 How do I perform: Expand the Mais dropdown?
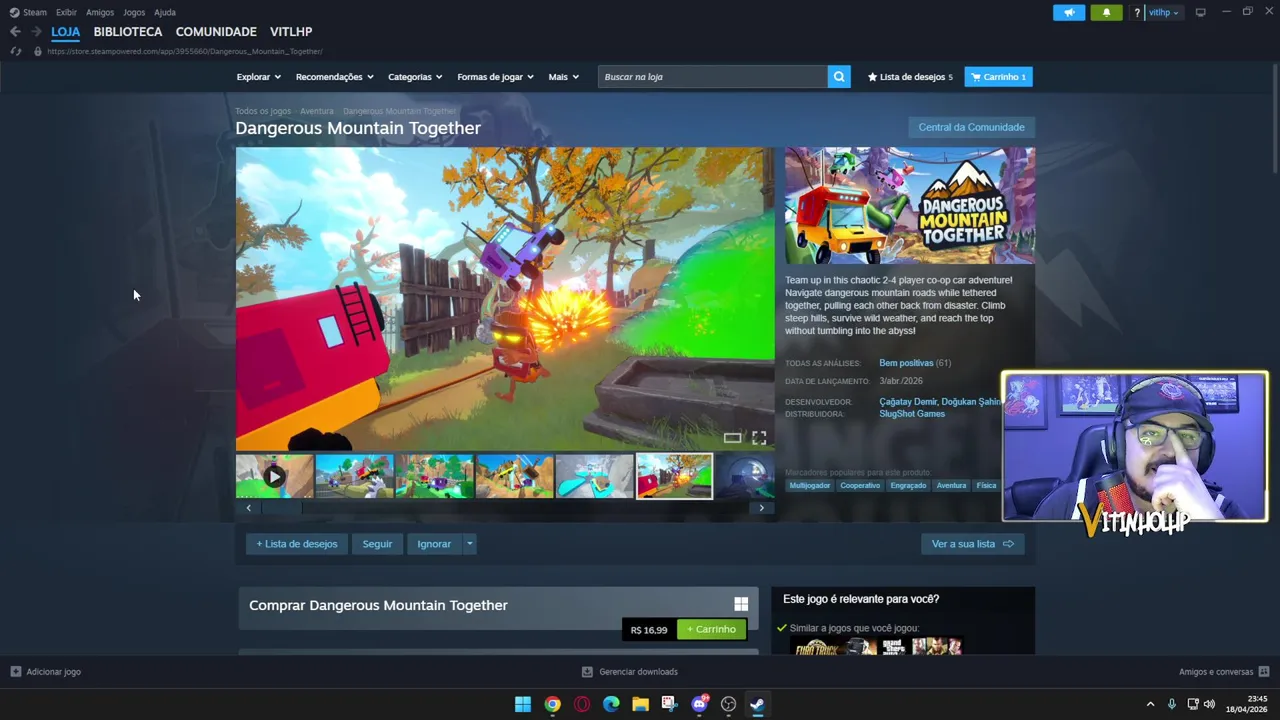click(x=563, y=77)
